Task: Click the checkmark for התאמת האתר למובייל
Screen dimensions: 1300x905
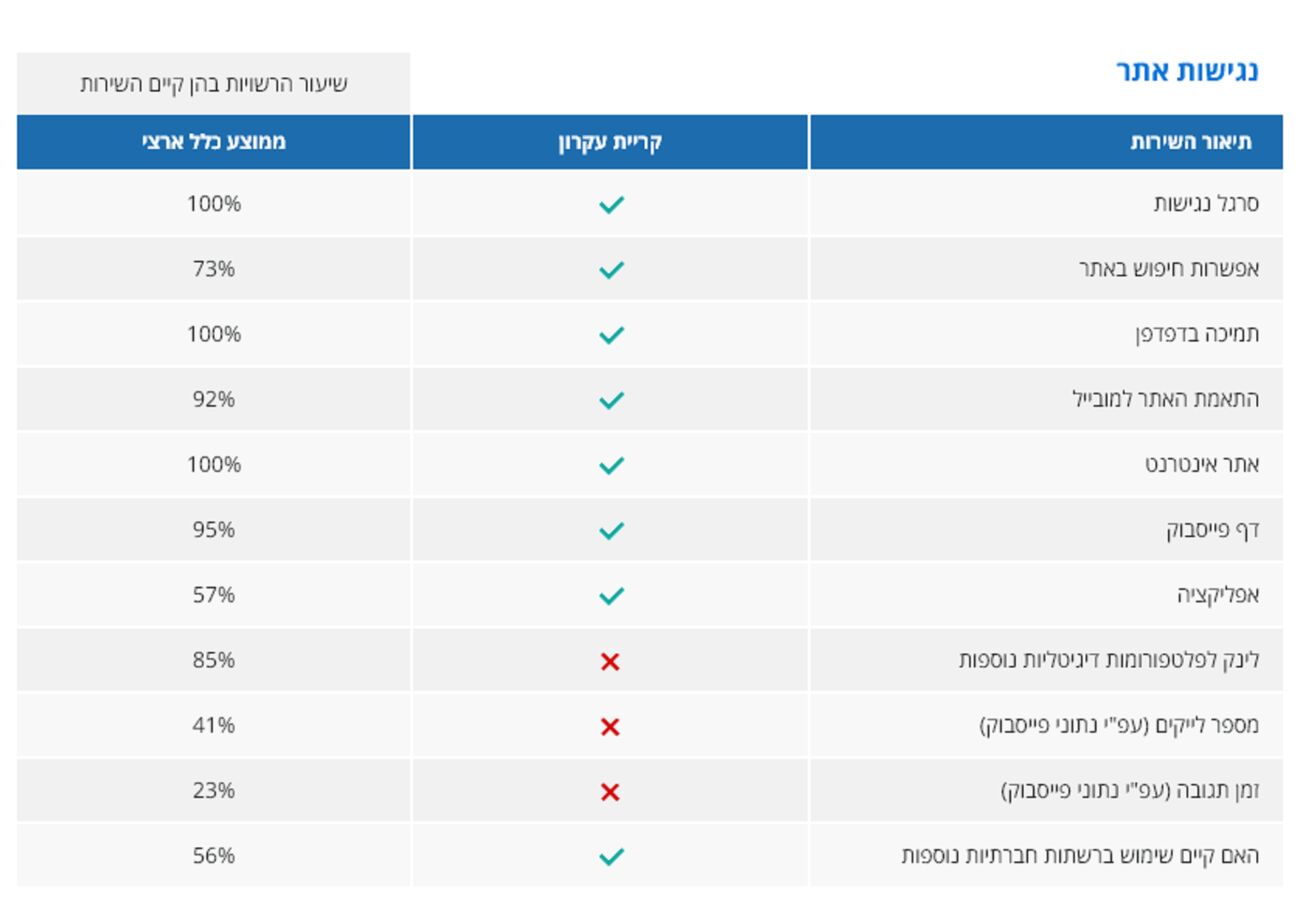Action: 611,400
